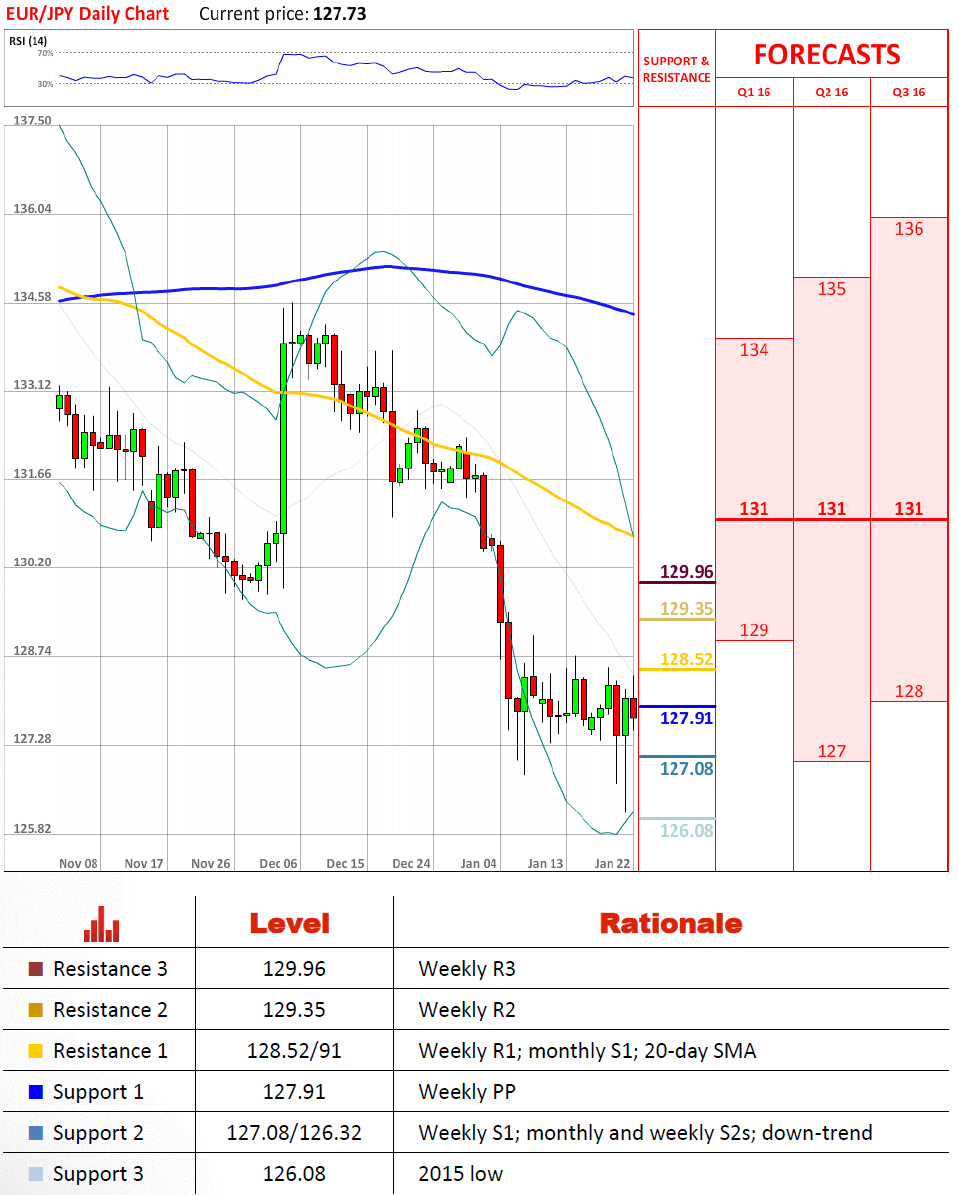The width and height of the screenshot is (959, 1195).
Task: Click the 134 value in Q1 16 forecast
Action: click(x=754, y=350)
